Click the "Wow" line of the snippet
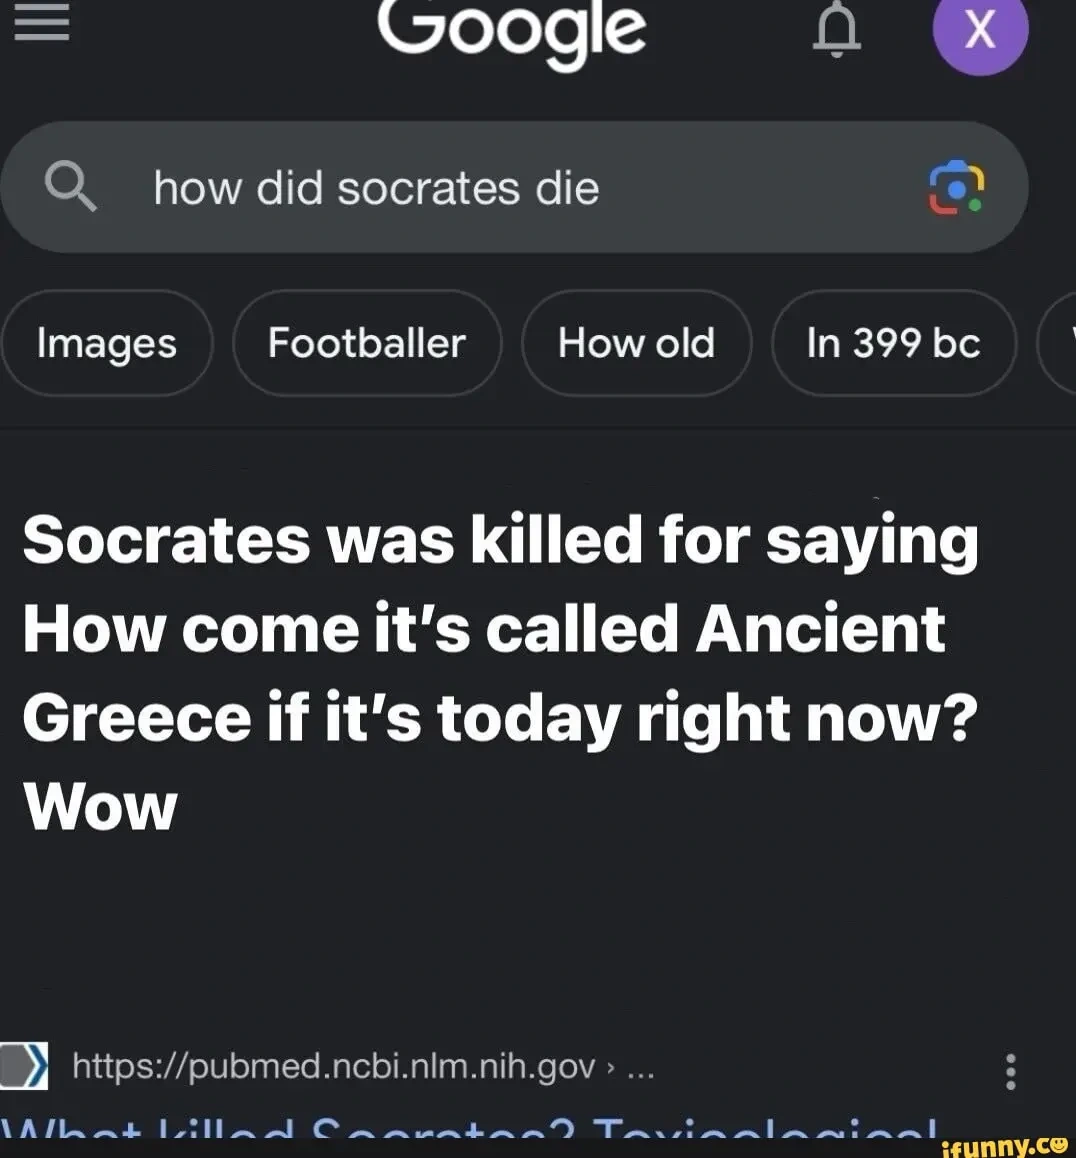The height and width of the screenshot is (1158, 1076). [100, 806]
